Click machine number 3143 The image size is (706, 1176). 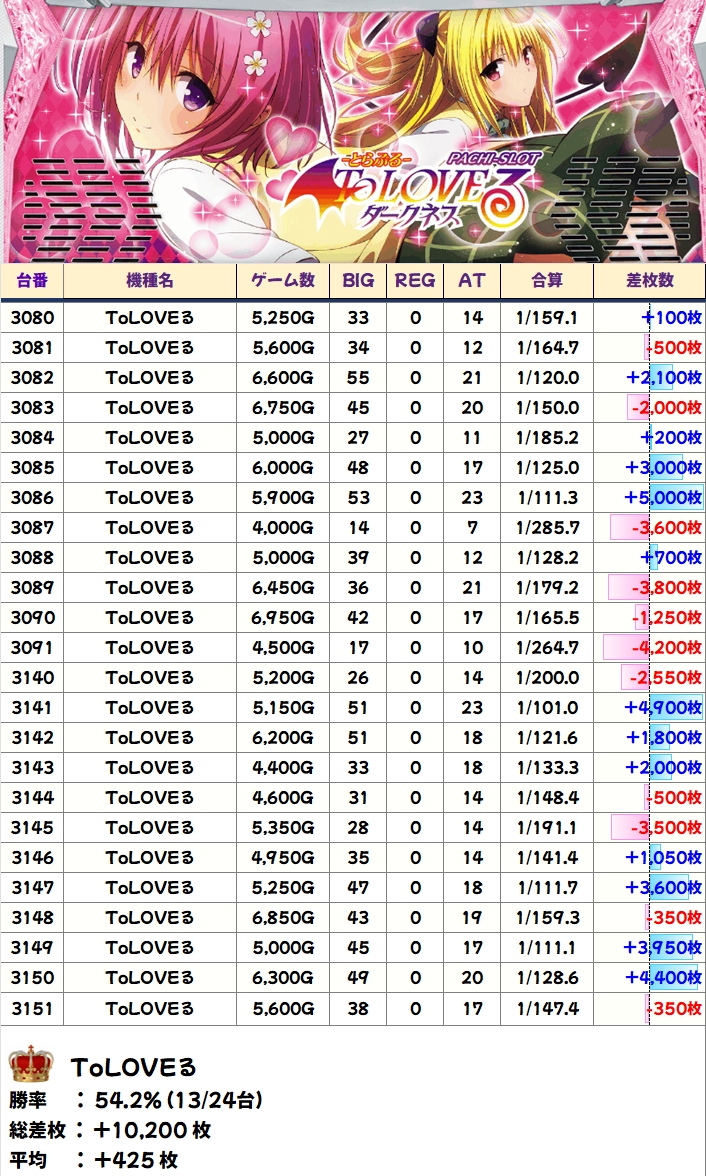click(32, 768)
